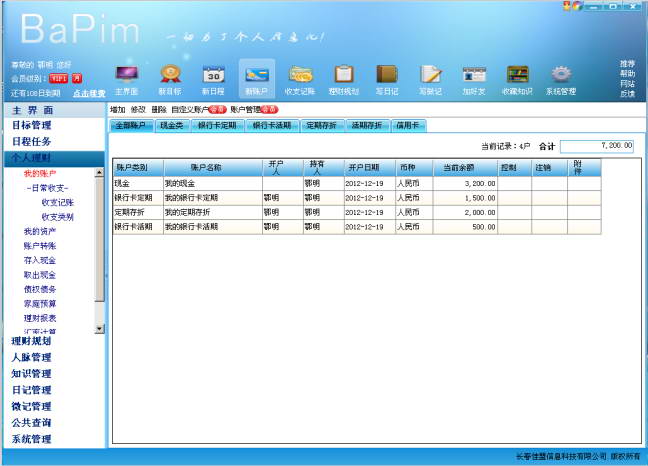
Task: Expand the 目标管理 sidebar section
Action: pyautogui.click(x=55, y=125)
